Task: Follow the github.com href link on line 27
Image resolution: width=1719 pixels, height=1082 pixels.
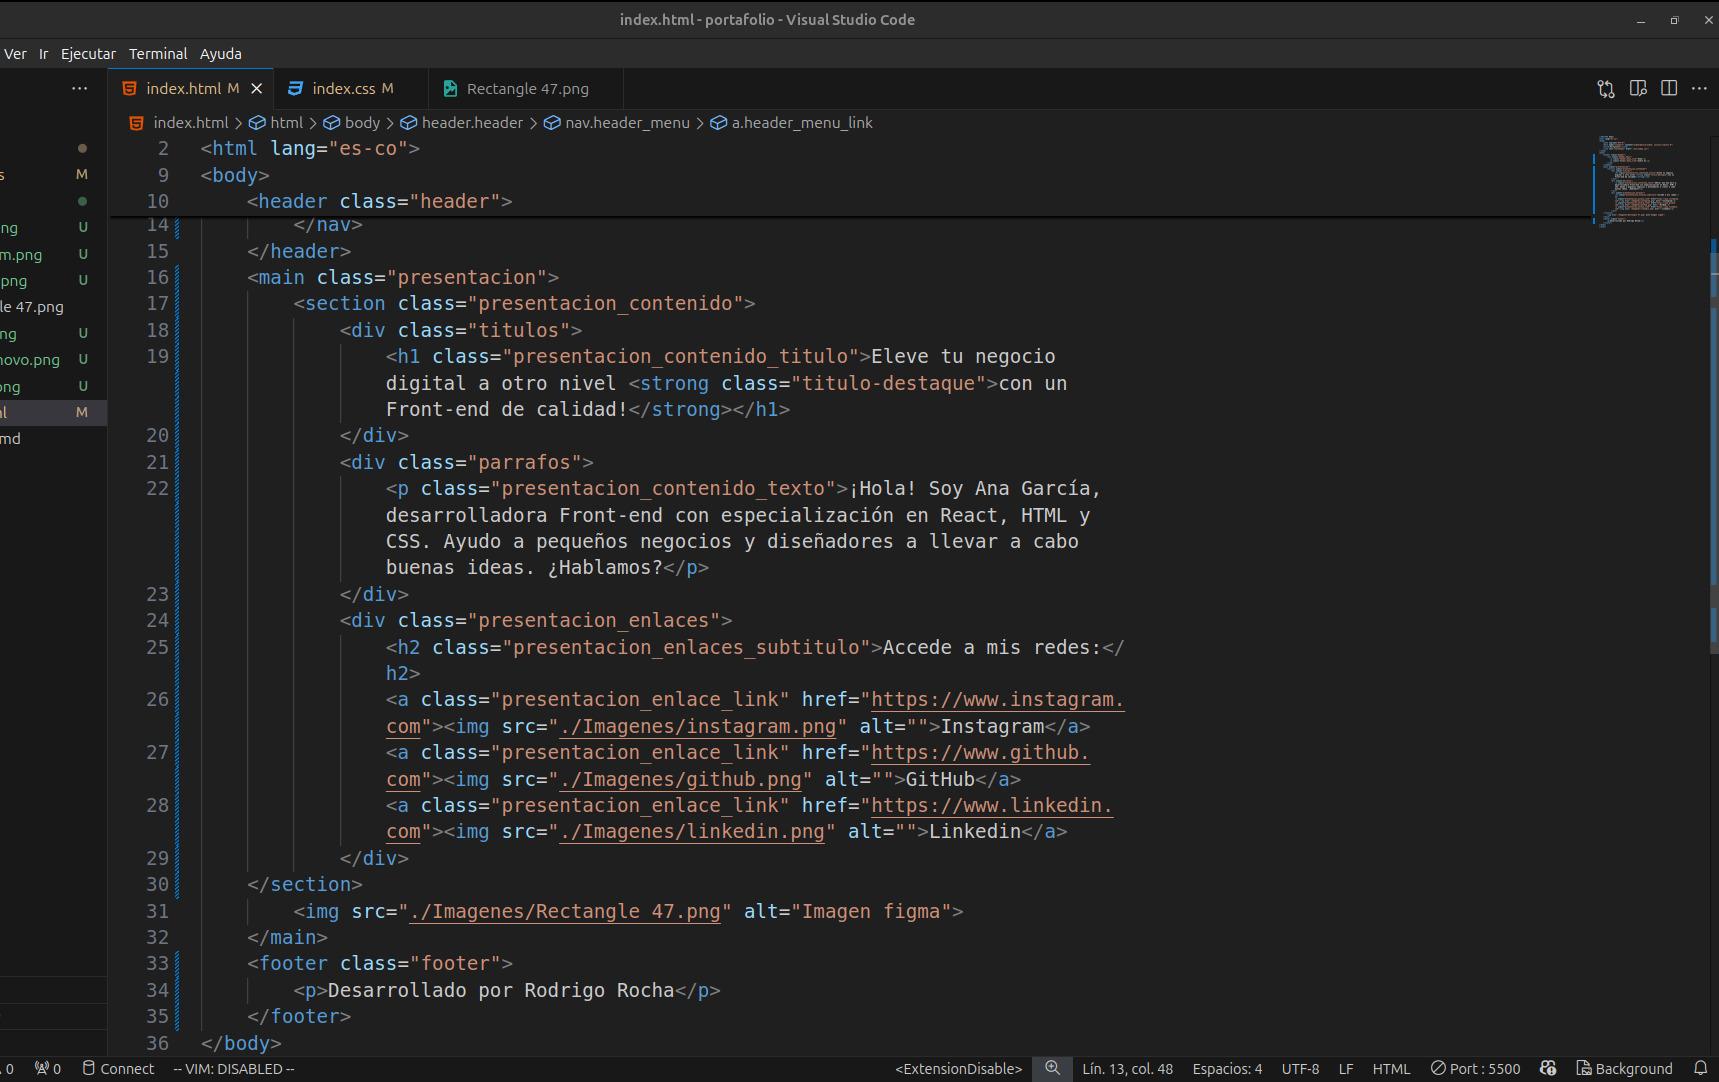Action: click(x=980, y=753)
